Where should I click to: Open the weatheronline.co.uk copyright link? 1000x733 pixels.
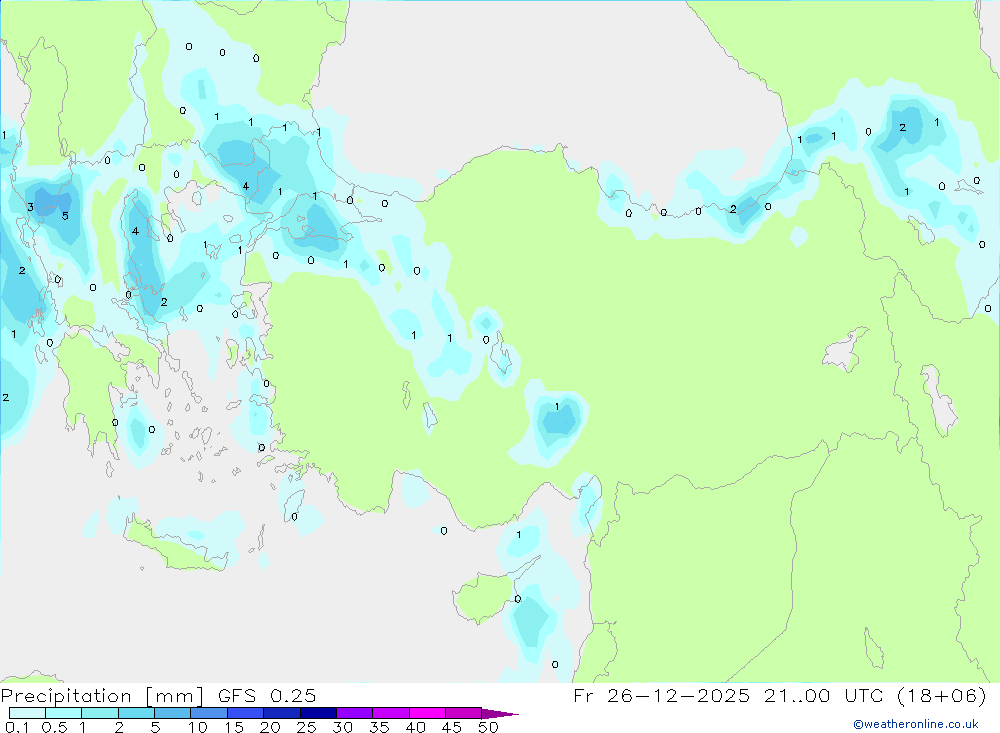[x=916, y=724]
